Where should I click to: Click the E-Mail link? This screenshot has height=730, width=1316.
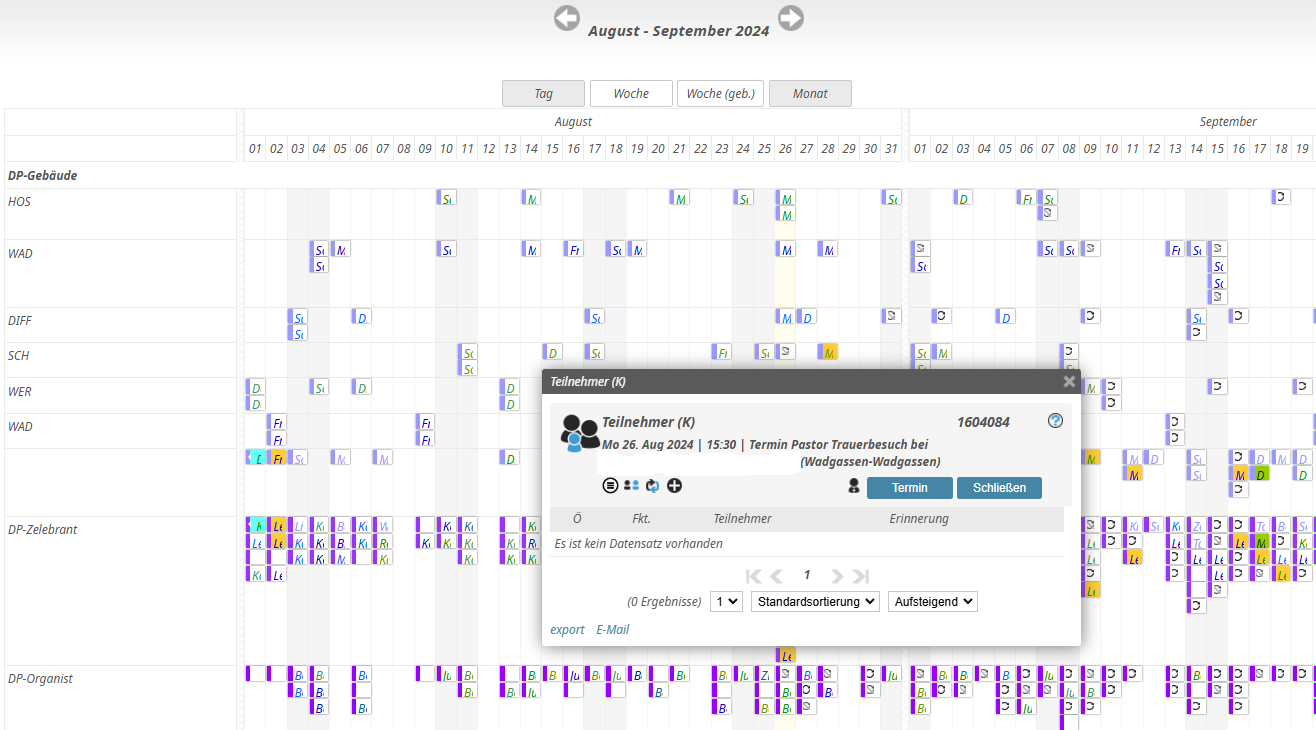612,630
